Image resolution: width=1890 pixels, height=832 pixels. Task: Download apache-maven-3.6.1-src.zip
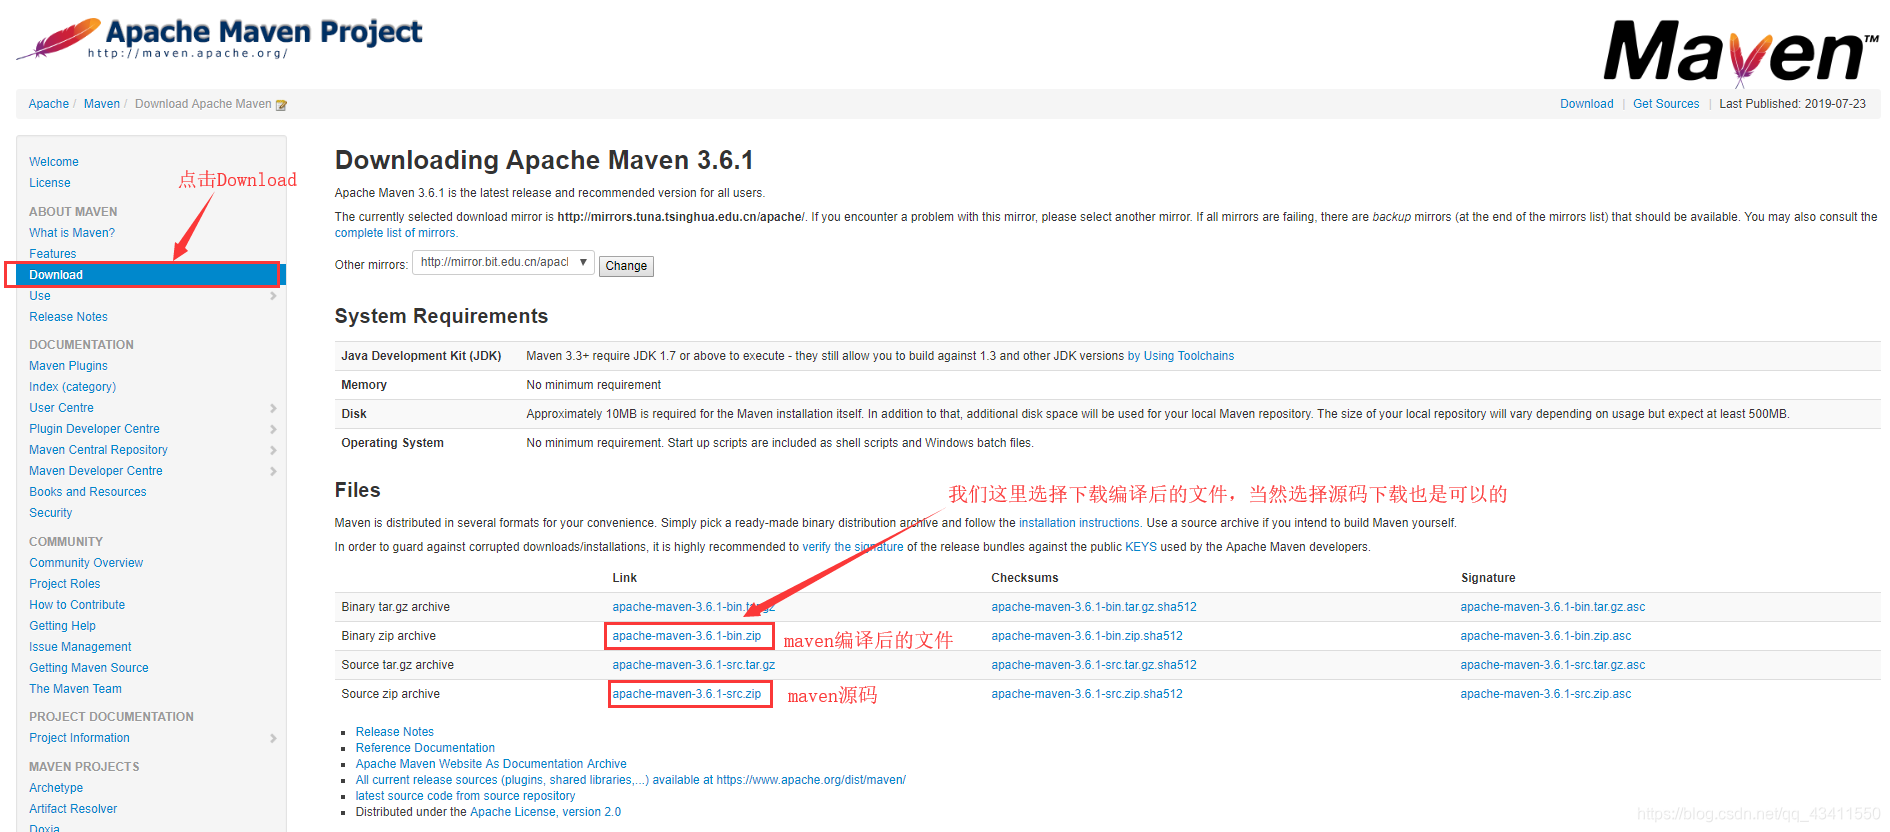click(687, 694)
